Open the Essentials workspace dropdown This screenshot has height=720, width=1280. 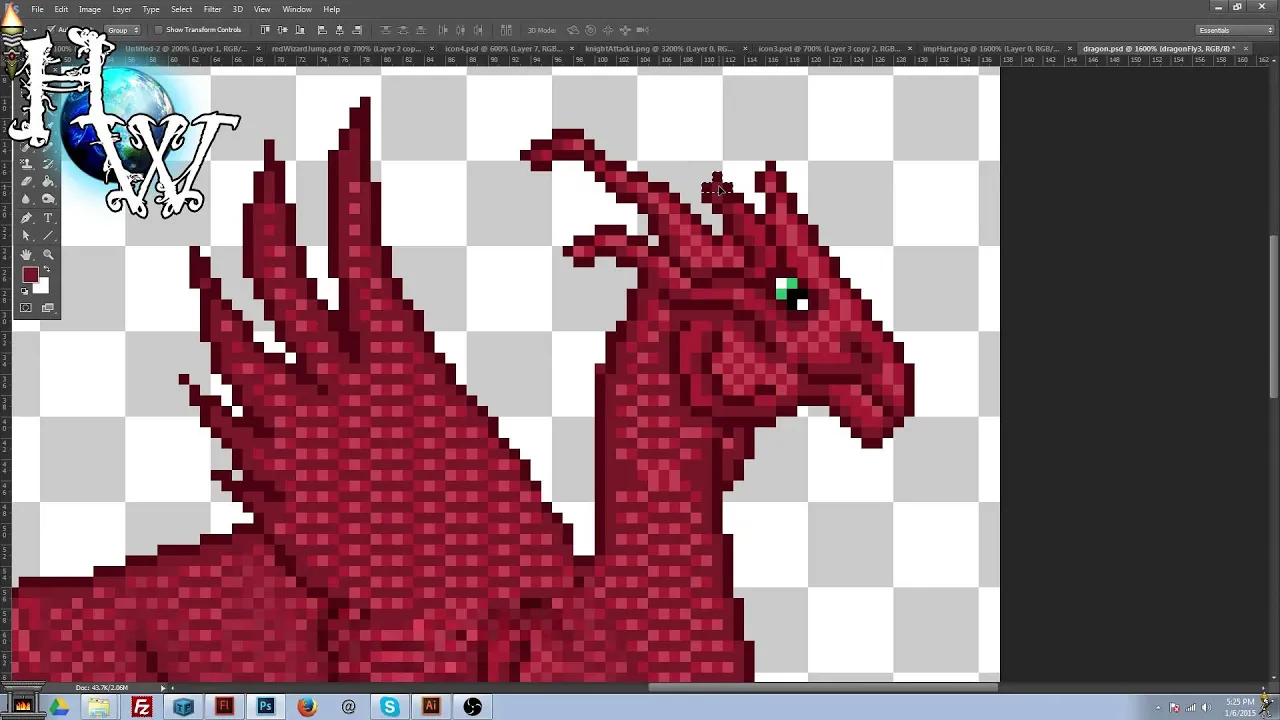click(1236, 30)
